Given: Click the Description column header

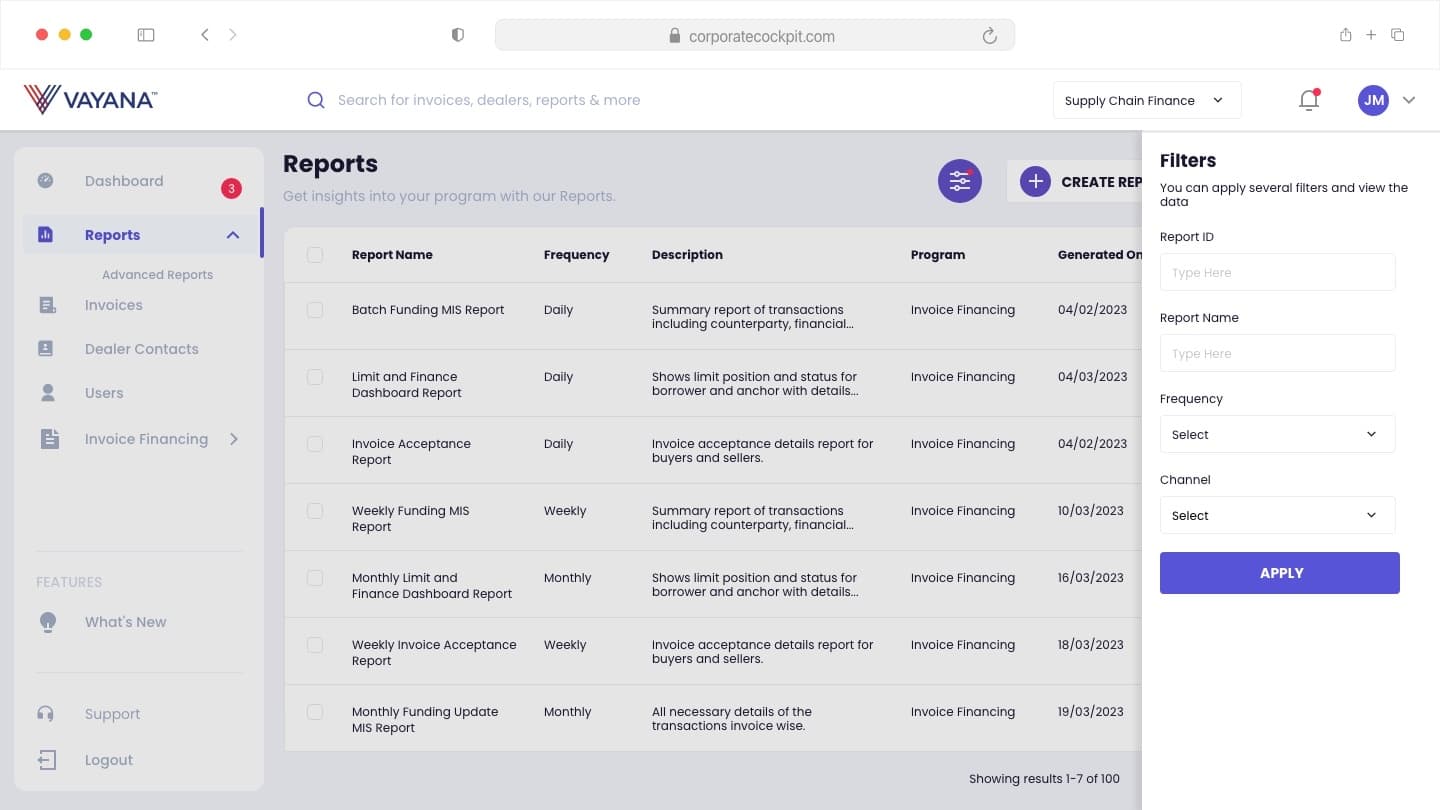Looking at the screenshot, I should (x=687, y=255).
